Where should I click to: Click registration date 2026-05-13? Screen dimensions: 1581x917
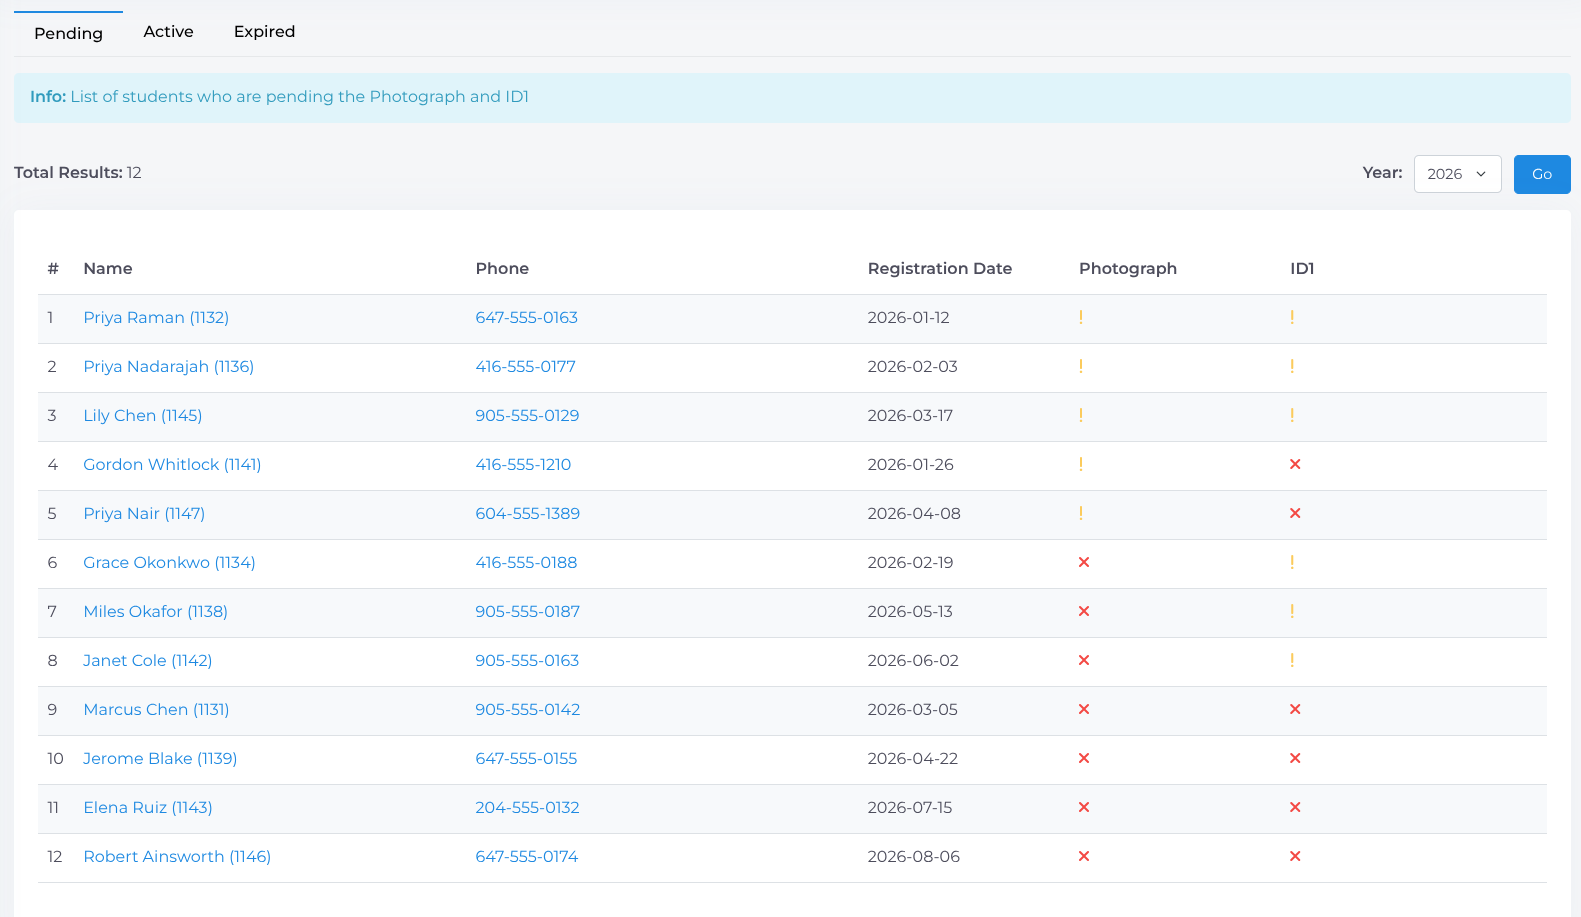coord(910,611)
